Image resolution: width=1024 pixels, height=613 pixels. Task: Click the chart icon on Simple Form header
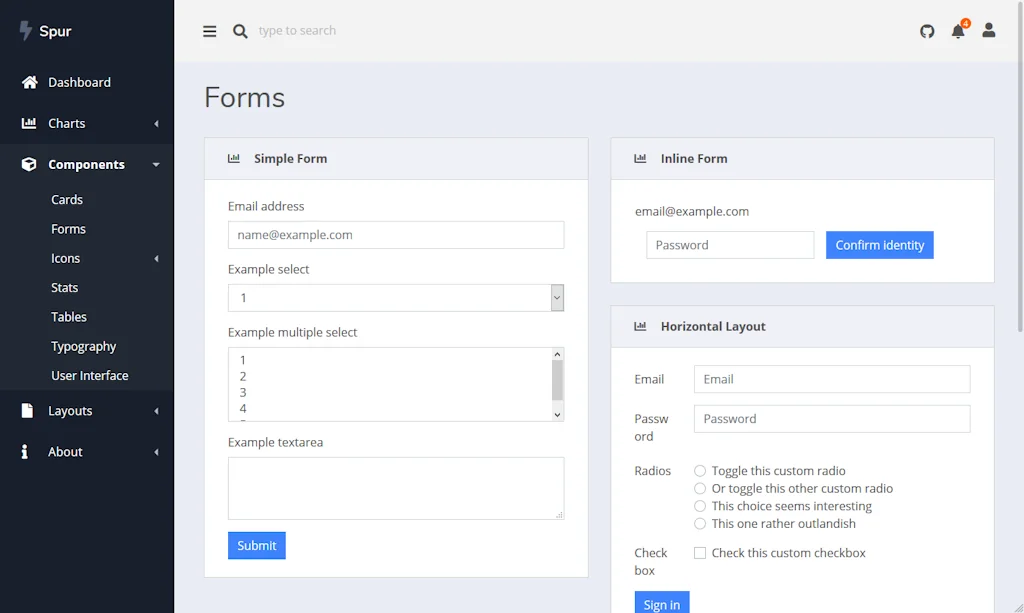click(x=233, y=158)
